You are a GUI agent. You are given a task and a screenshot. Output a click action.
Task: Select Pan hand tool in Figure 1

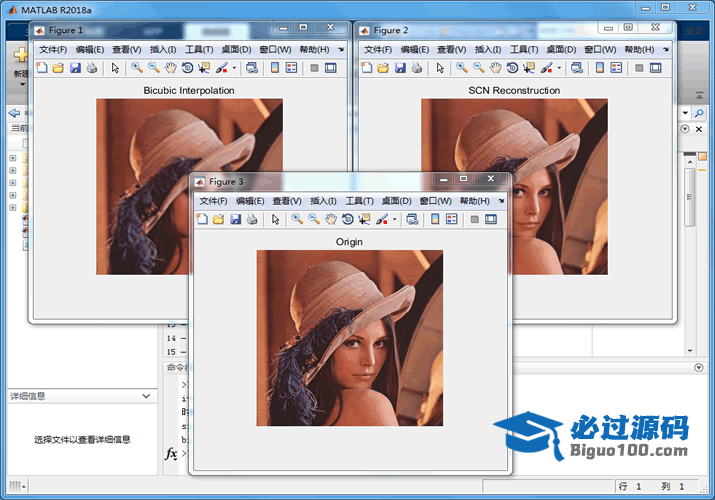pos(171,68)
